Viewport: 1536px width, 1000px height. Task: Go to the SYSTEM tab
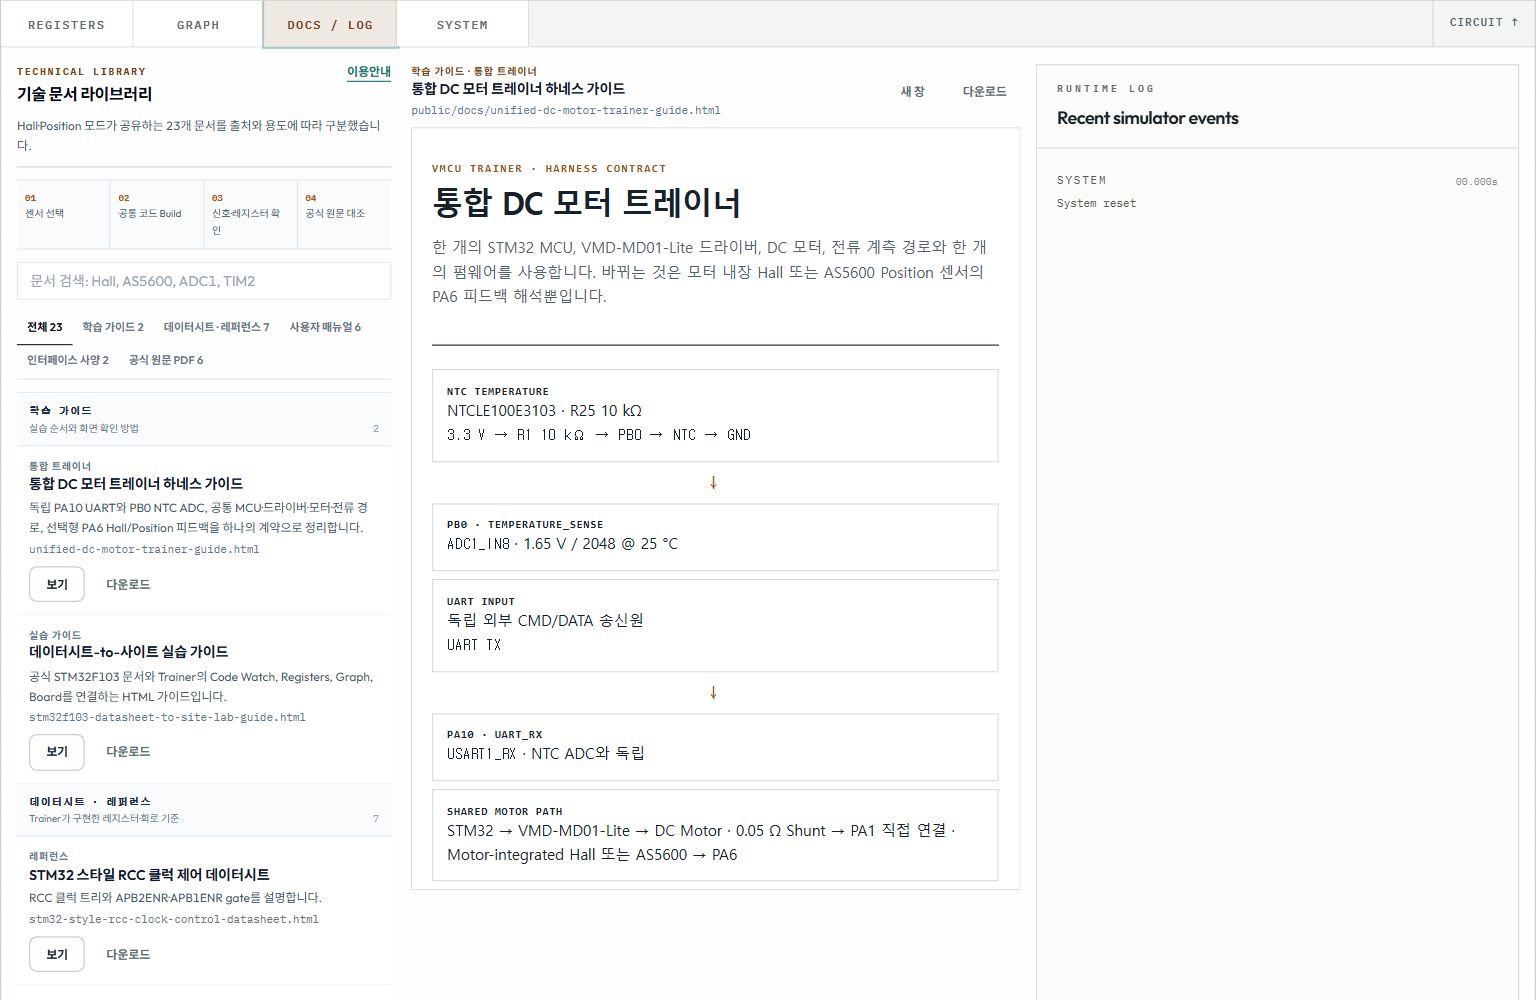coord(462,24)
